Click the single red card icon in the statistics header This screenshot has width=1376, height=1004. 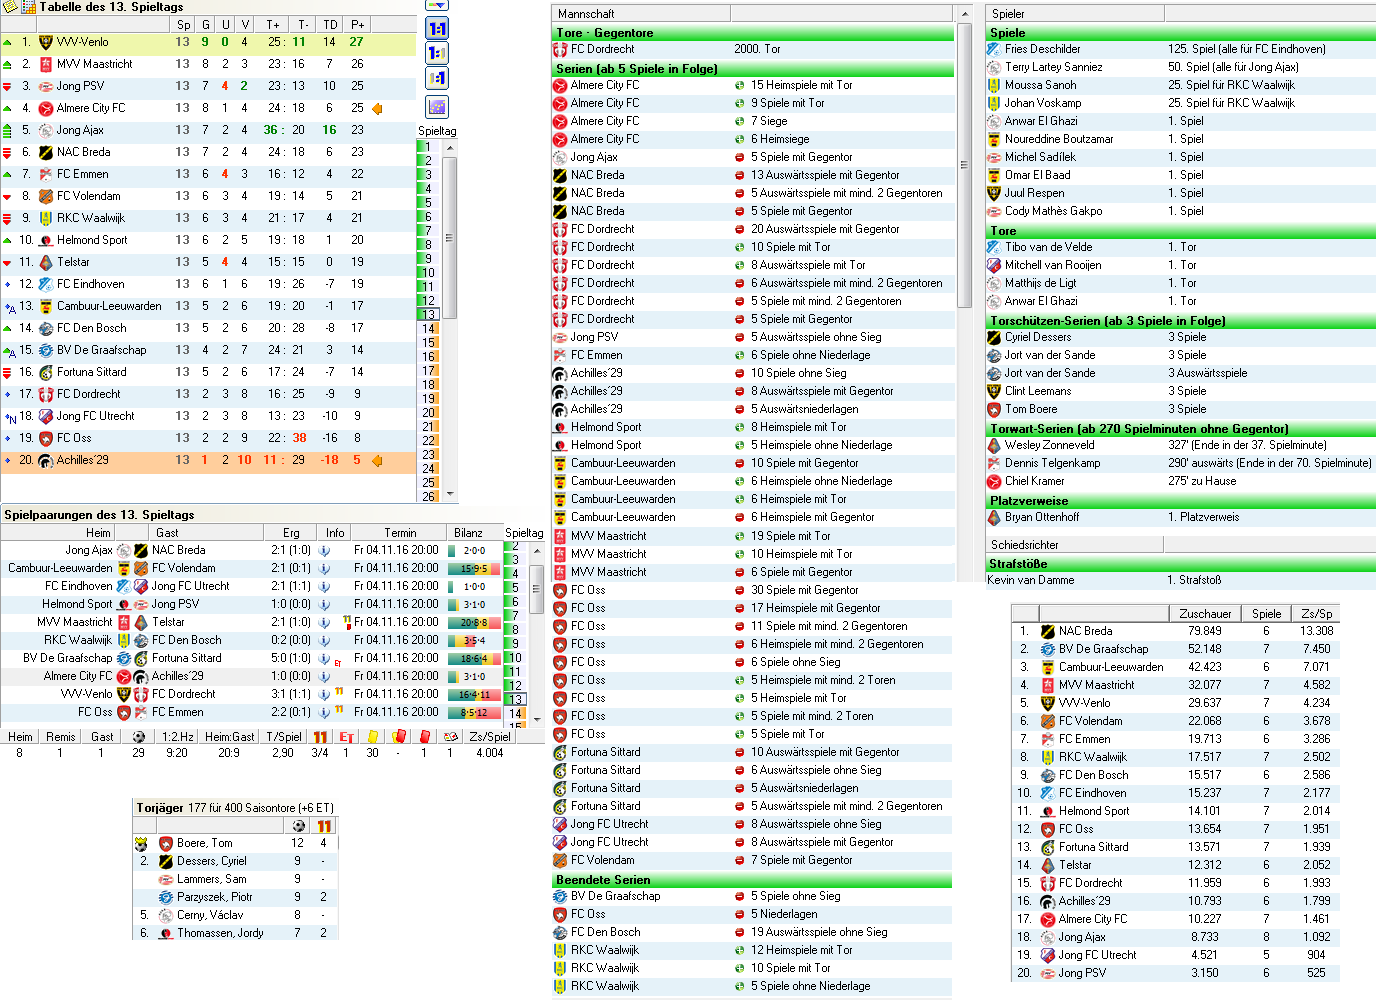(x=424, y=737)
